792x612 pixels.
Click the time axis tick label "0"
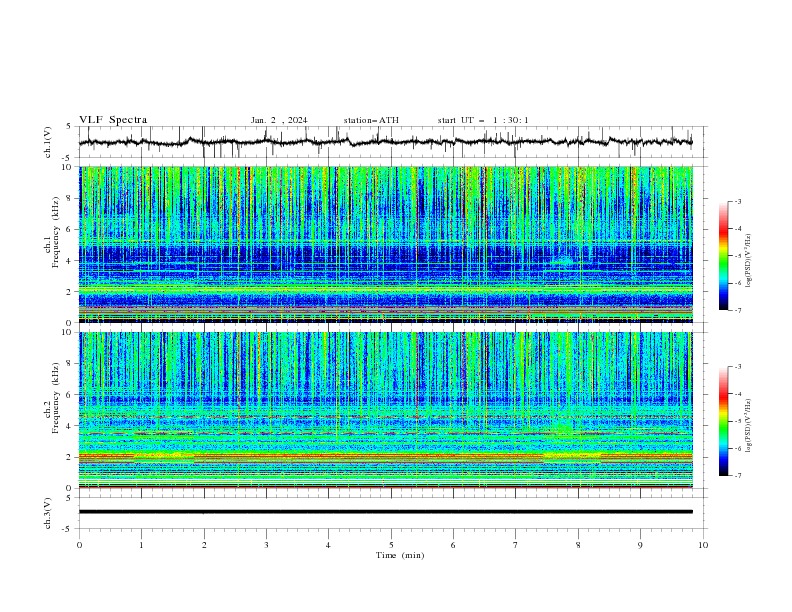point(79,545)
